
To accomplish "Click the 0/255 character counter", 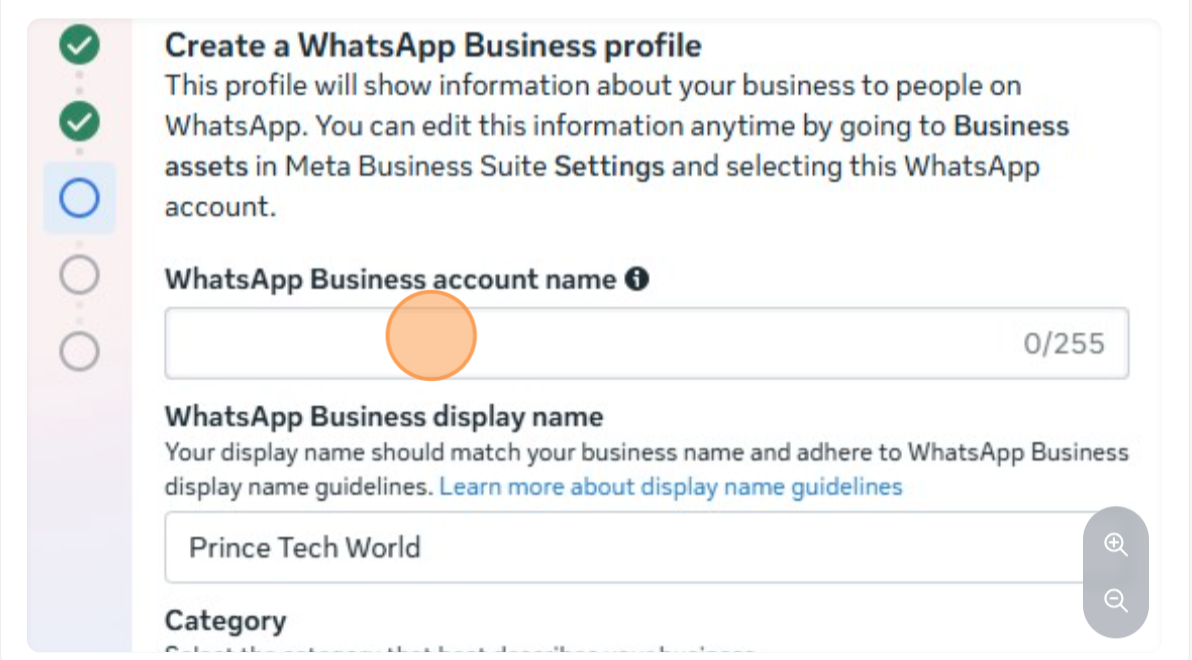I will 1064,344.
